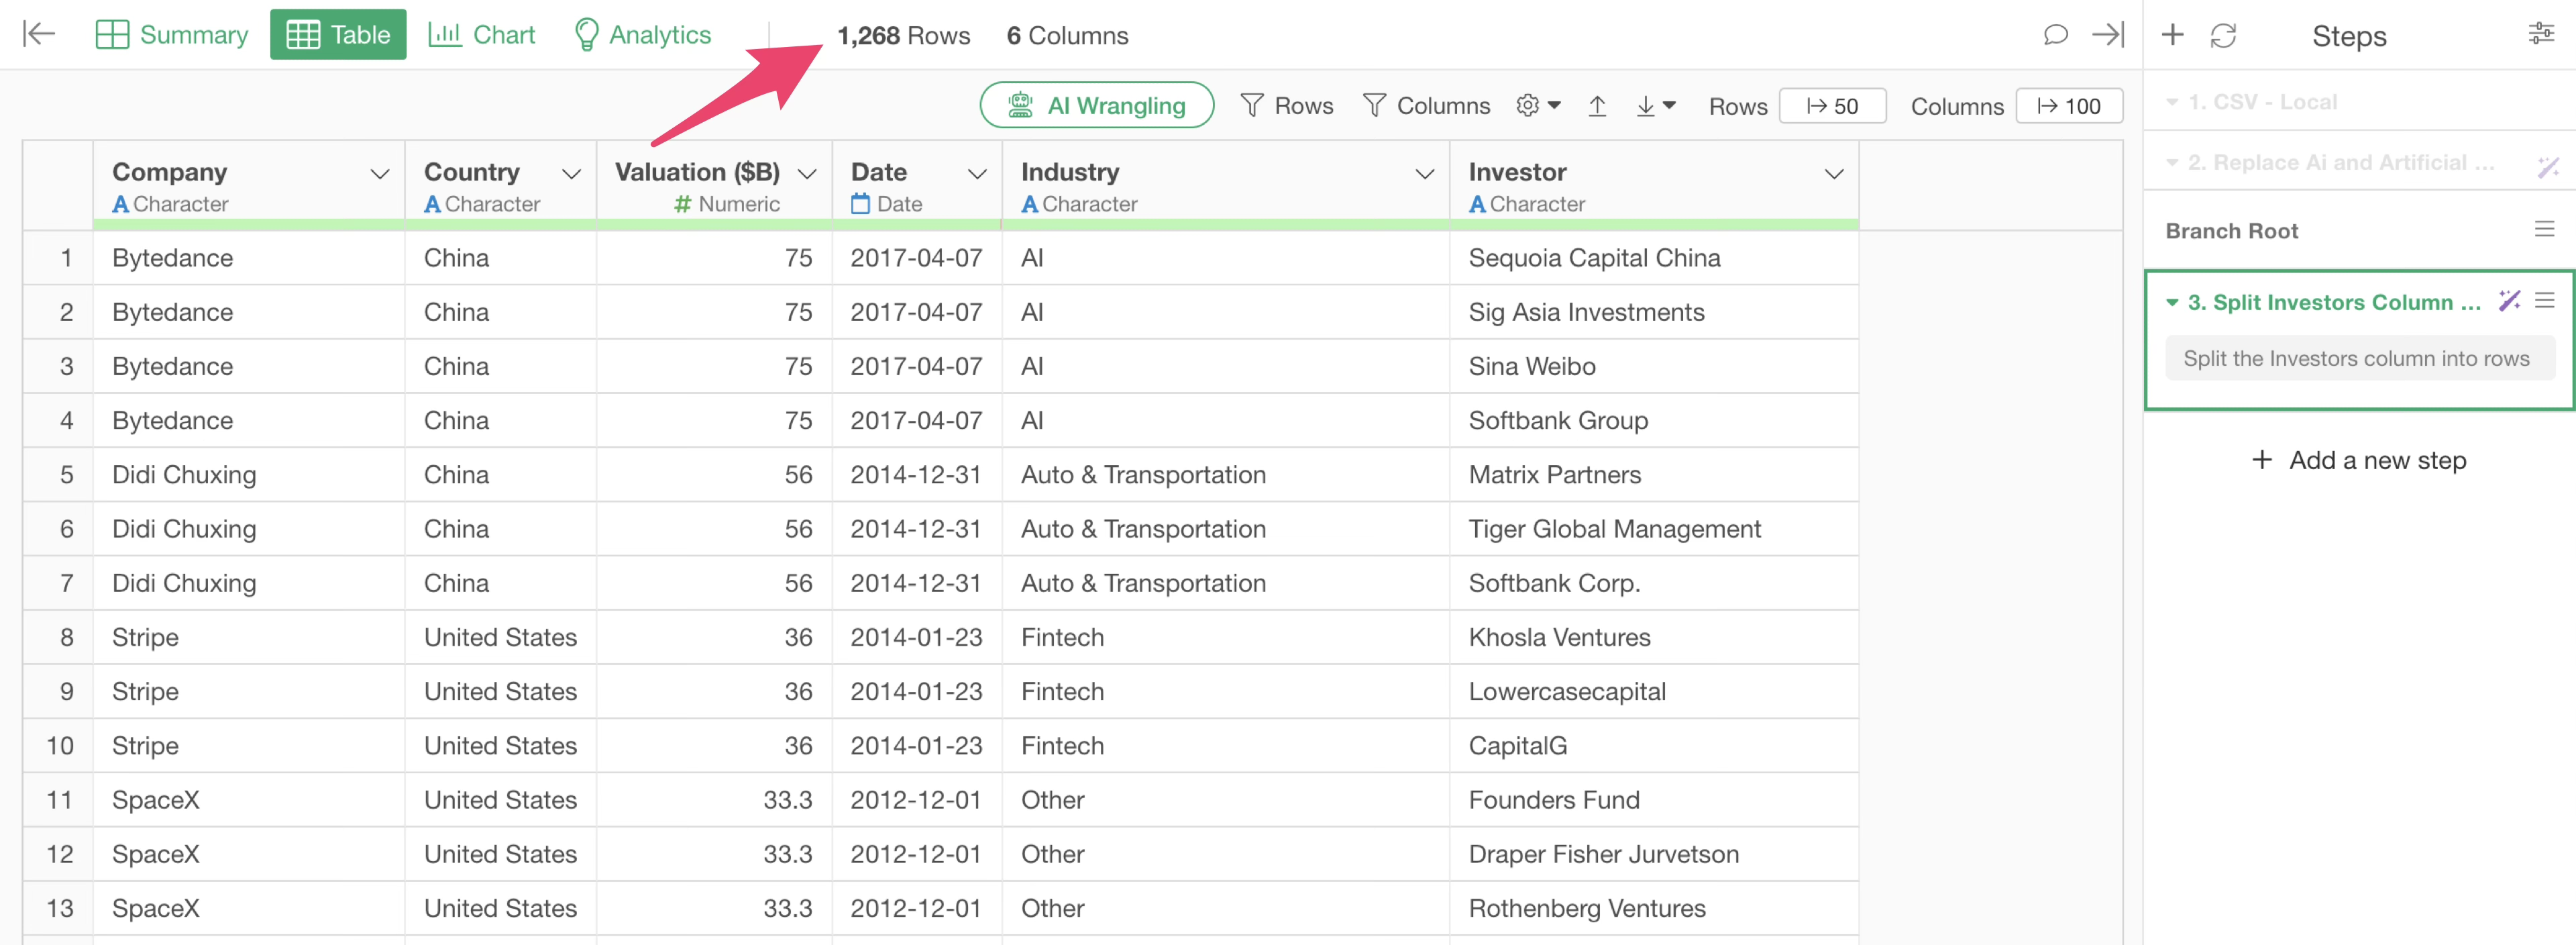The height and width of the screenshot is (945, 2576).
Task: Select the Matrix Partners cell
Action: click(1653, 475)
